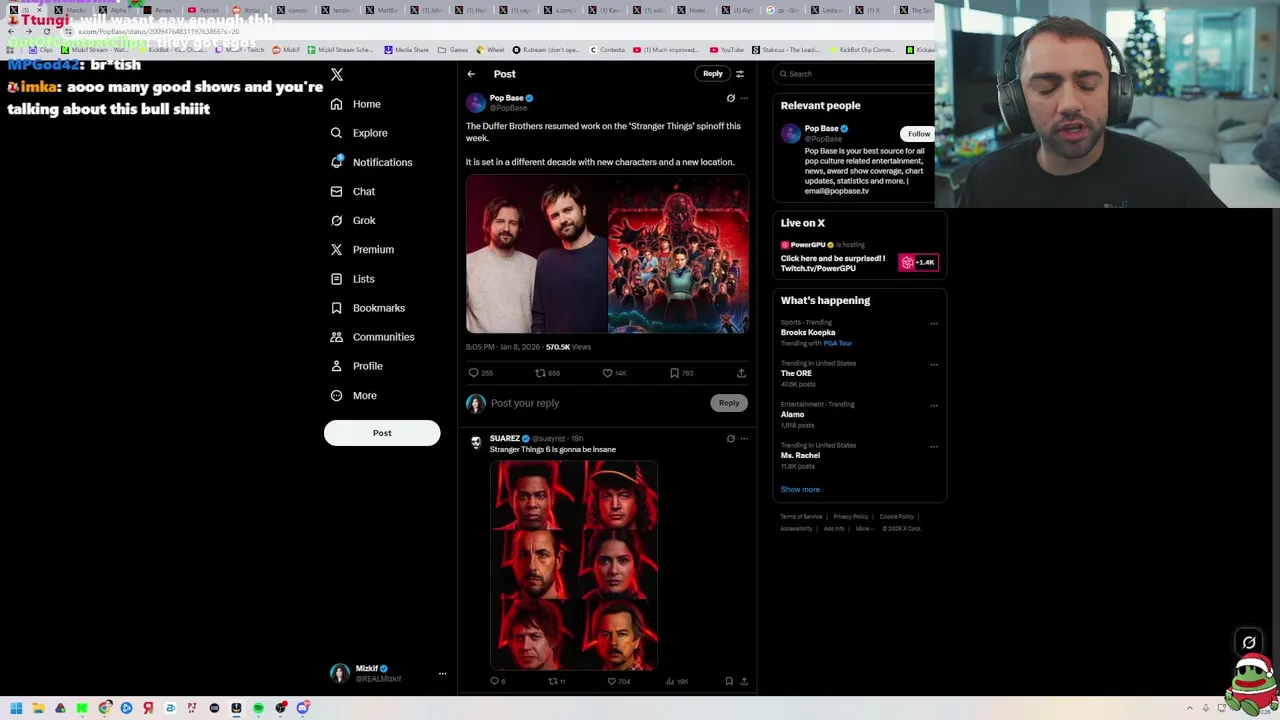The height and width of the screenshot is (720, 1280).
Task: Open Communities in the sidebar
Action: 372,337
